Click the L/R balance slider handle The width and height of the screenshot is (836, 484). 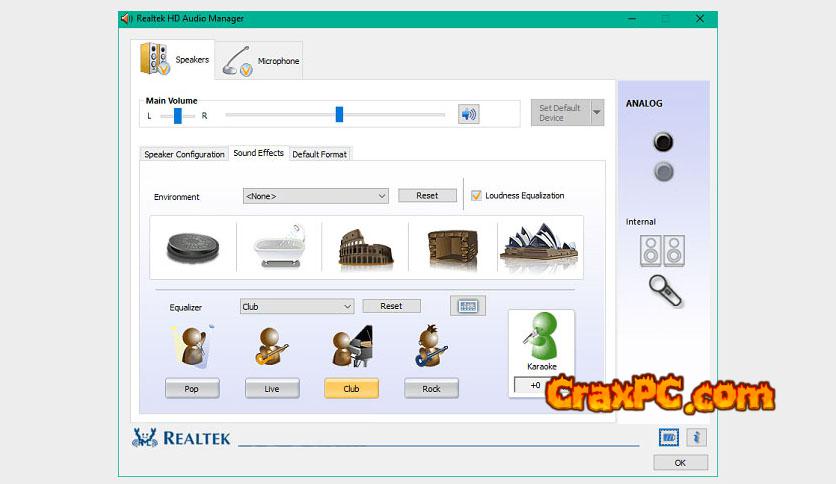point(178,116)
